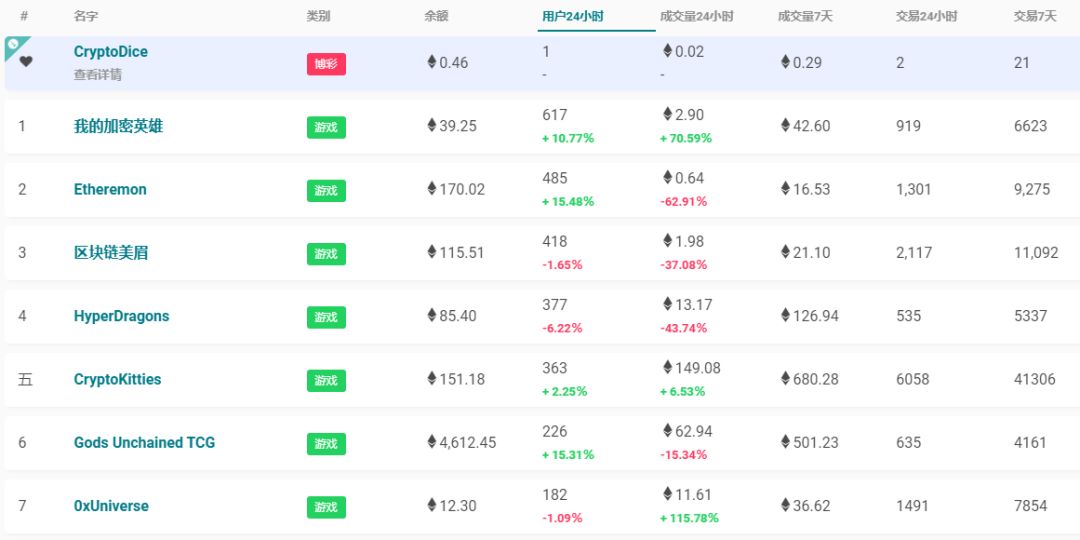Sort by 名字 column header
Image resolution: width=1080 pixels, height=540 pixels.
click(86, 16)
